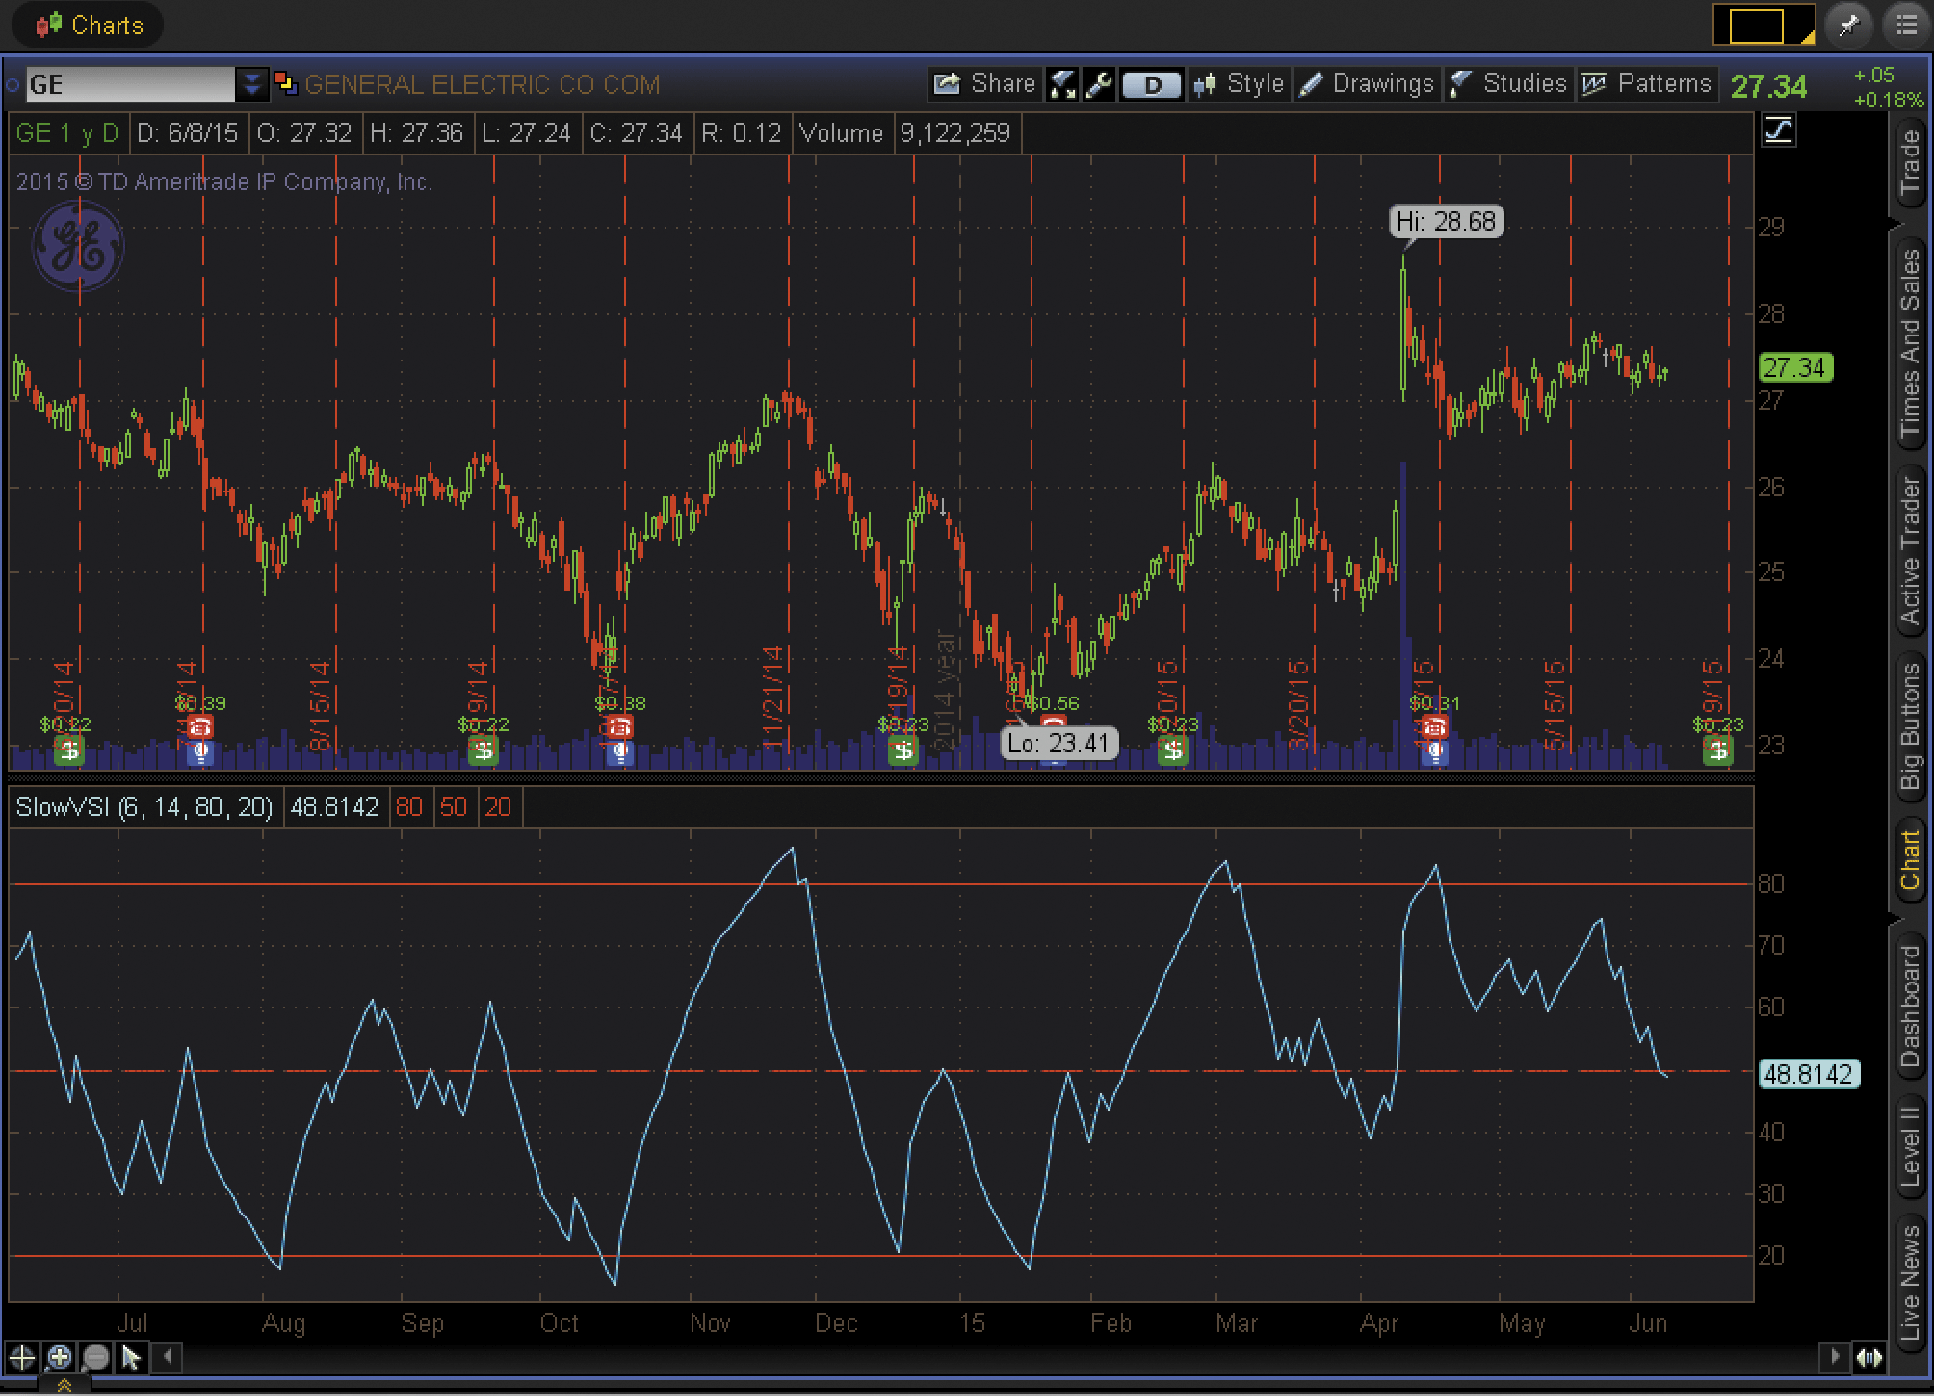This screenshot has width=1934, height=1396.
Task: Switch to Times And Sales sidebar tab
Action: point(1910,344)
